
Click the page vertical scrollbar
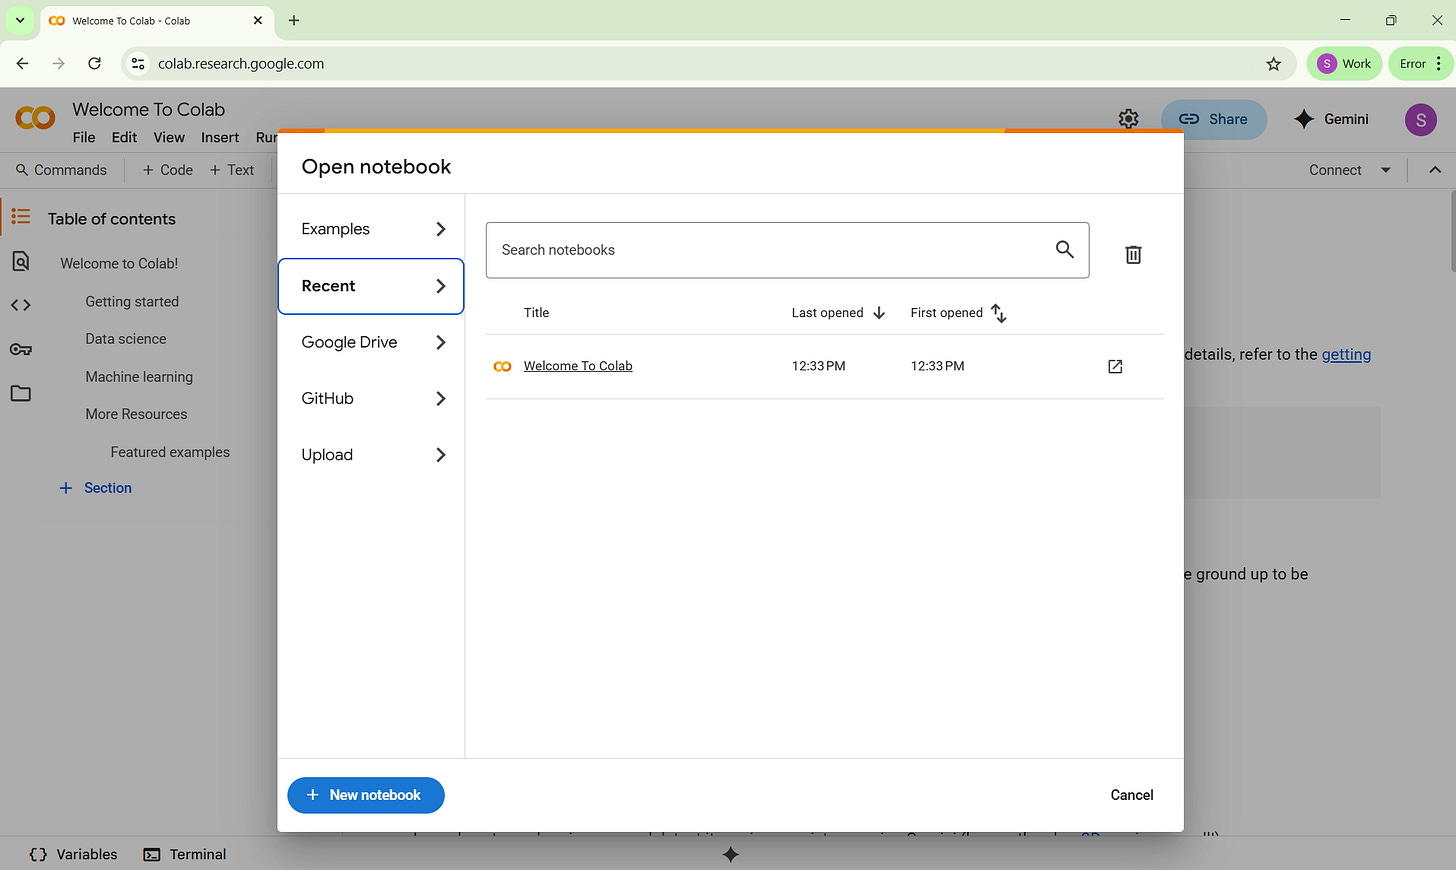1452,231
